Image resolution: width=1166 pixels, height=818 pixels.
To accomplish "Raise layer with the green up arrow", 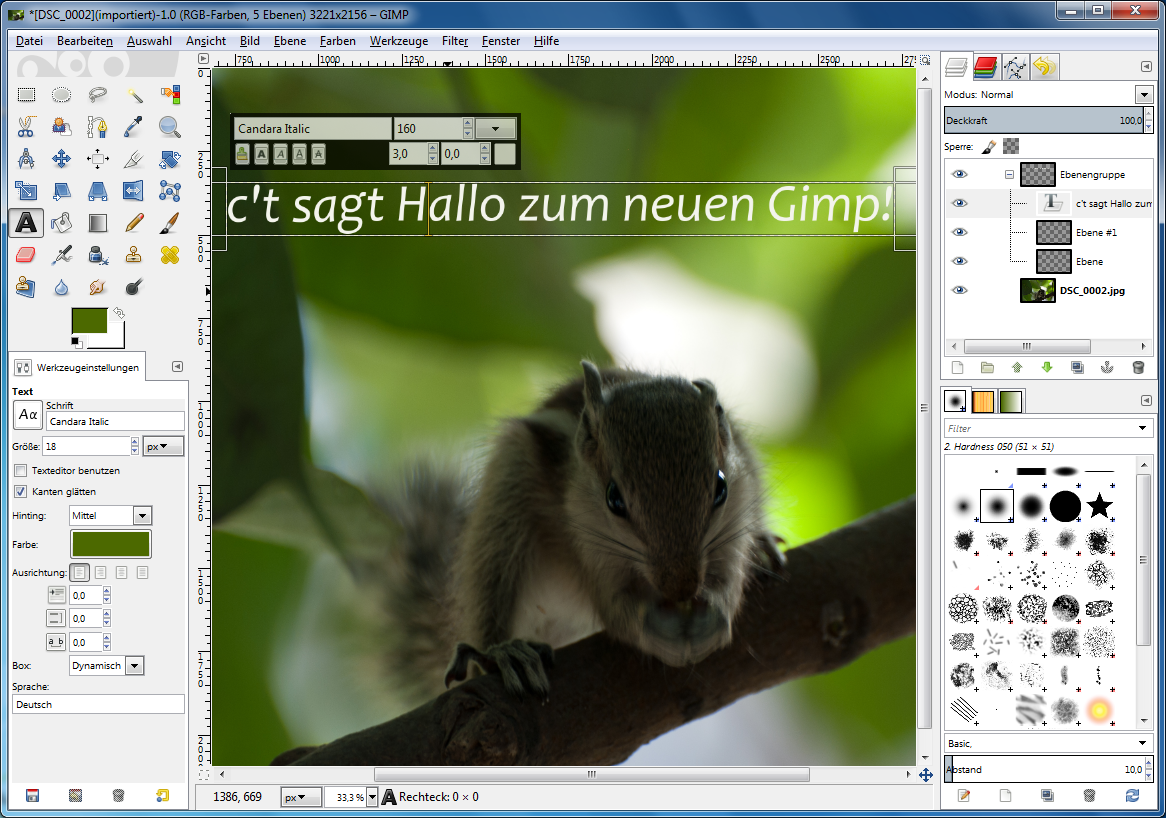I will [x=1017, y=367].
